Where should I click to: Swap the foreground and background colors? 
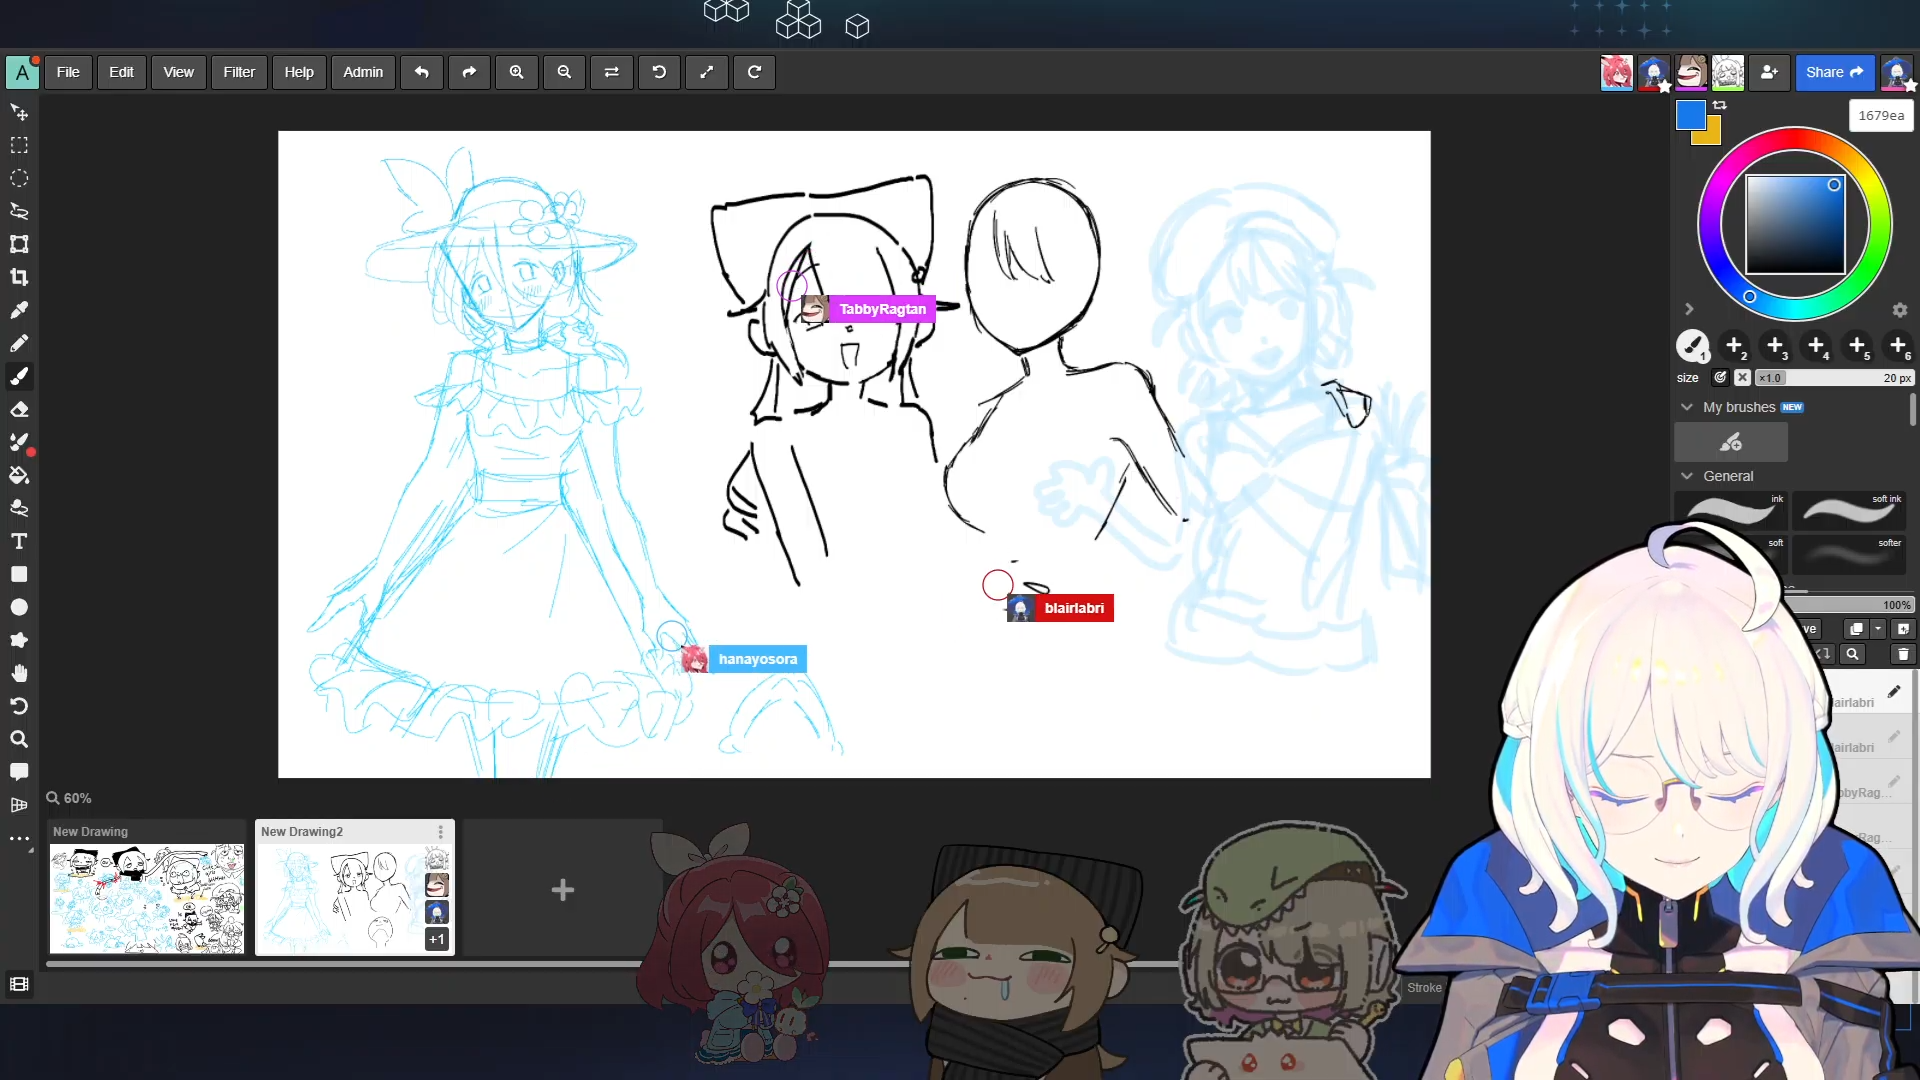(x=1720, y=105)
